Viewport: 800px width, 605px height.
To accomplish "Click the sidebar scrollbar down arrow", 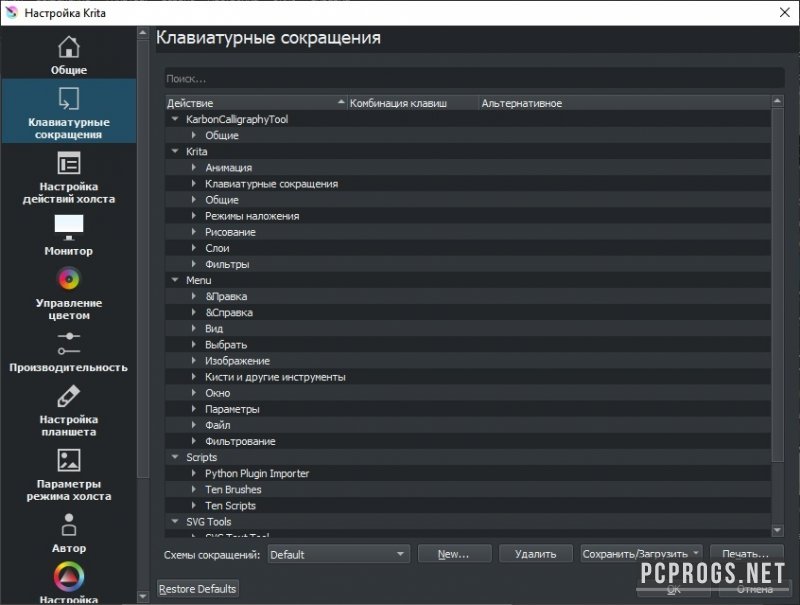I will tap(143, 596).
